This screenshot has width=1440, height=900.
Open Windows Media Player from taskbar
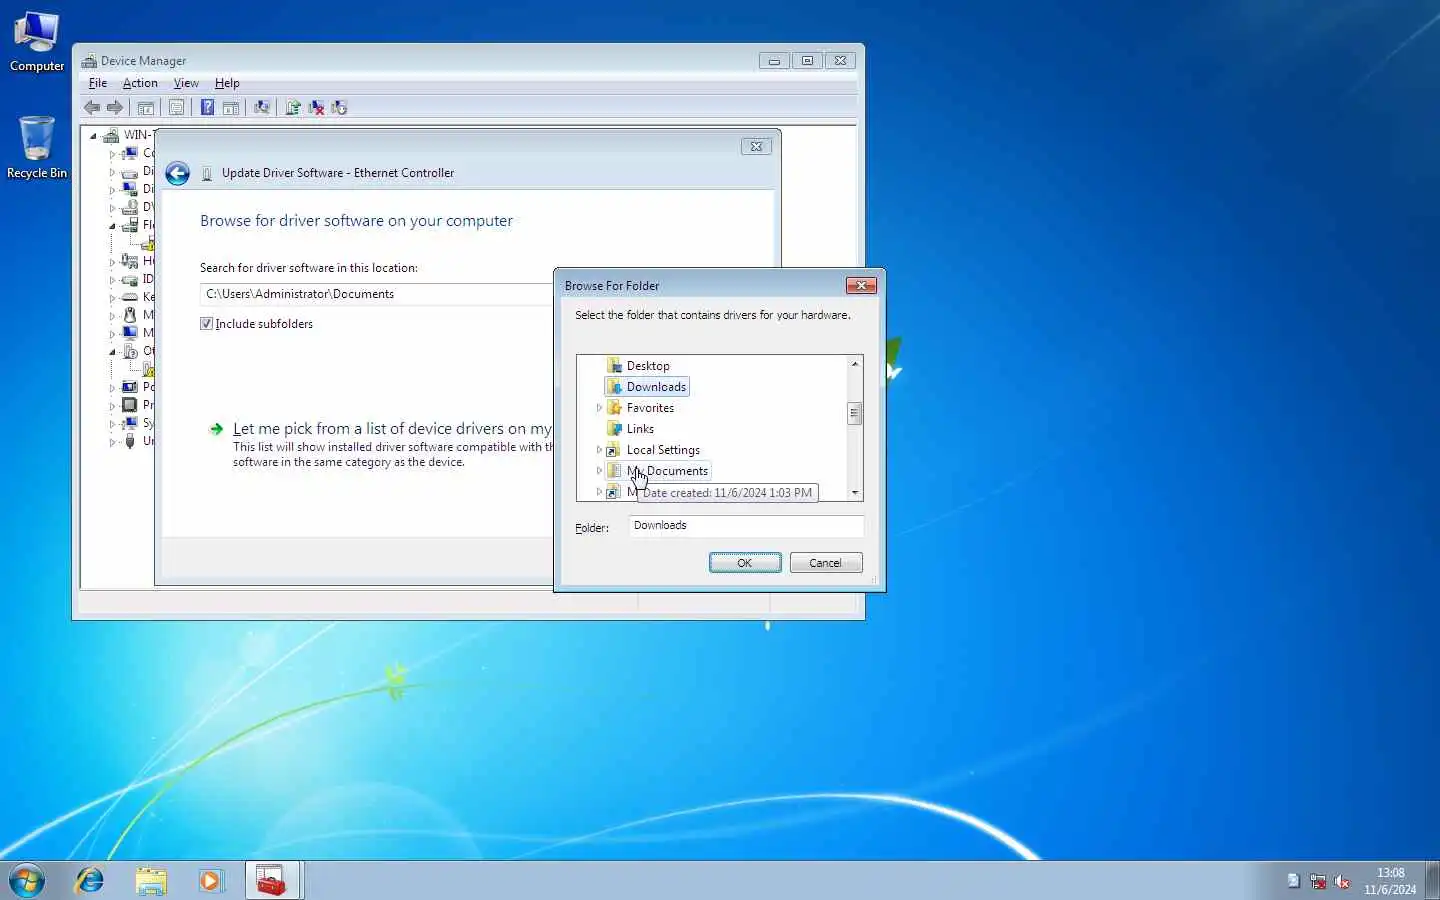[x=210, y=881]
